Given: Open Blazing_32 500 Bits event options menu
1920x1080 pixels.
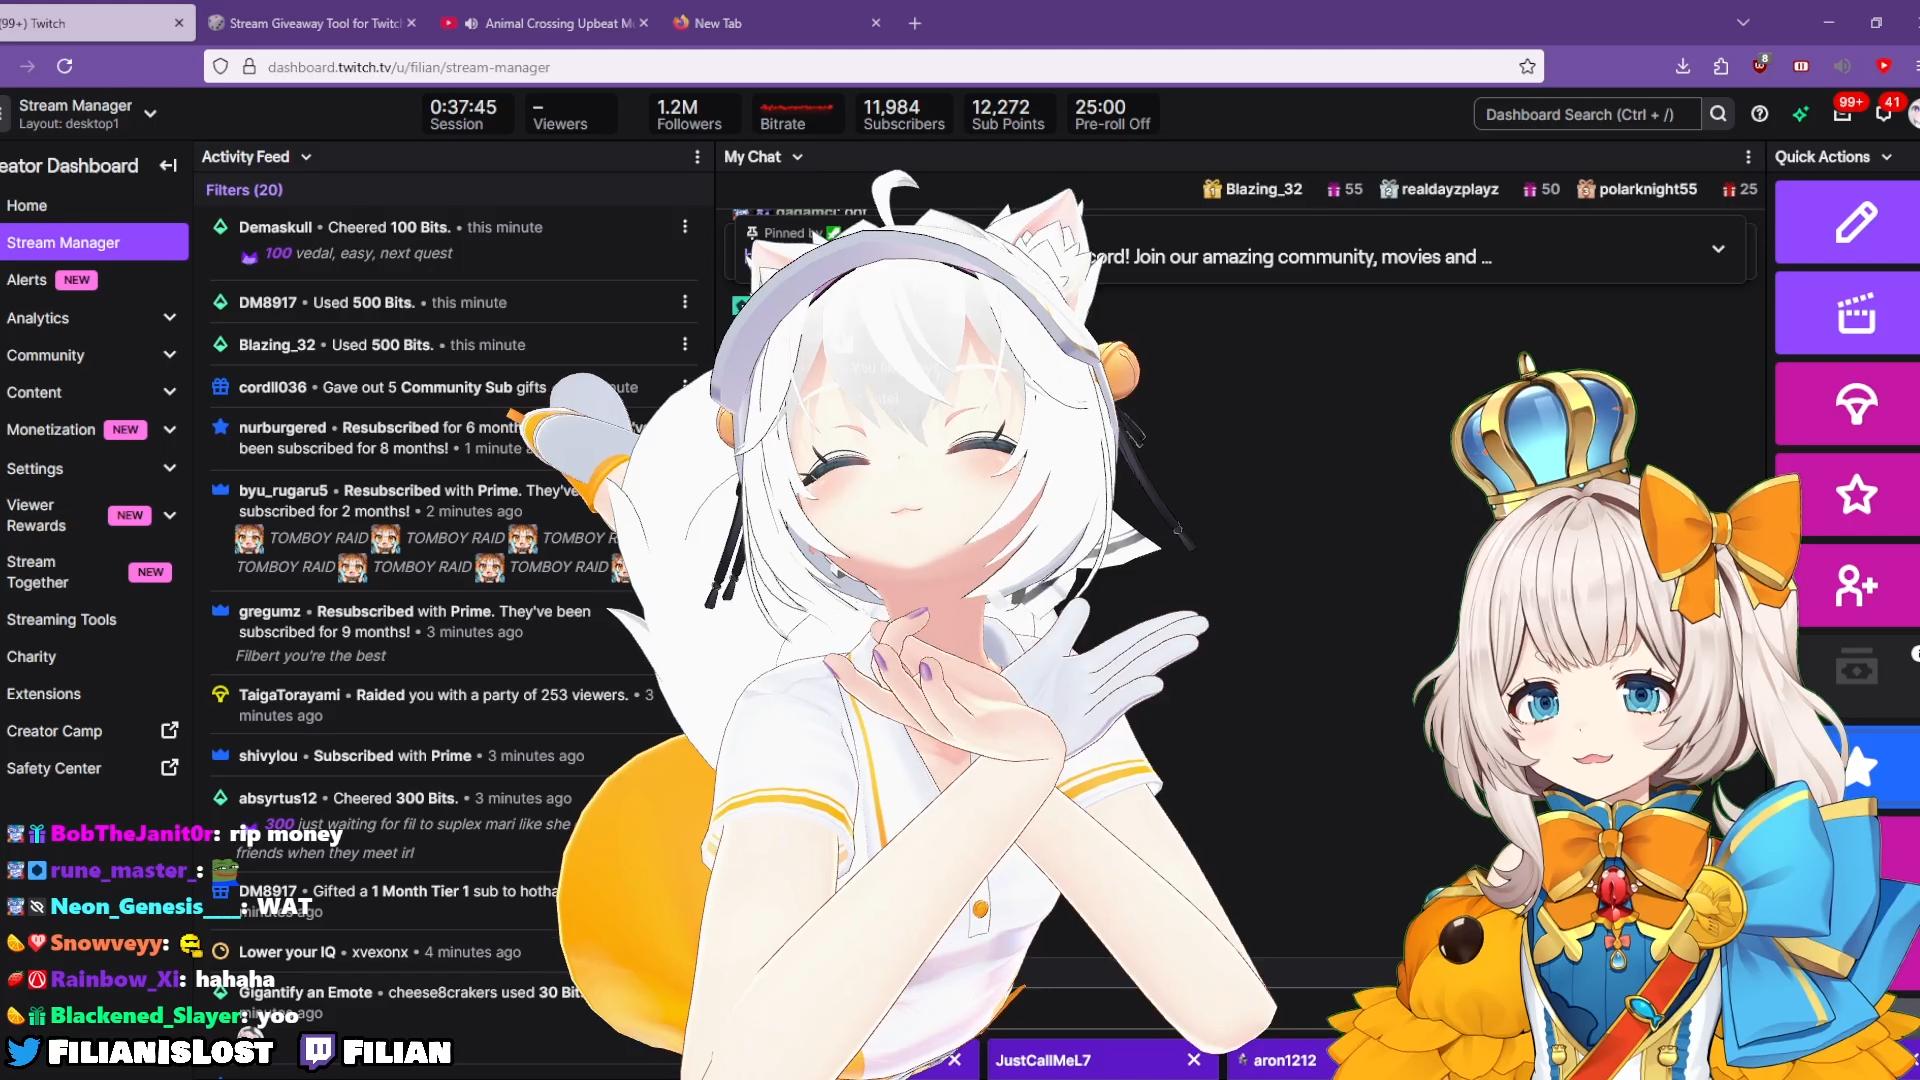Looking at the screenshot, I should pos(685,344).
